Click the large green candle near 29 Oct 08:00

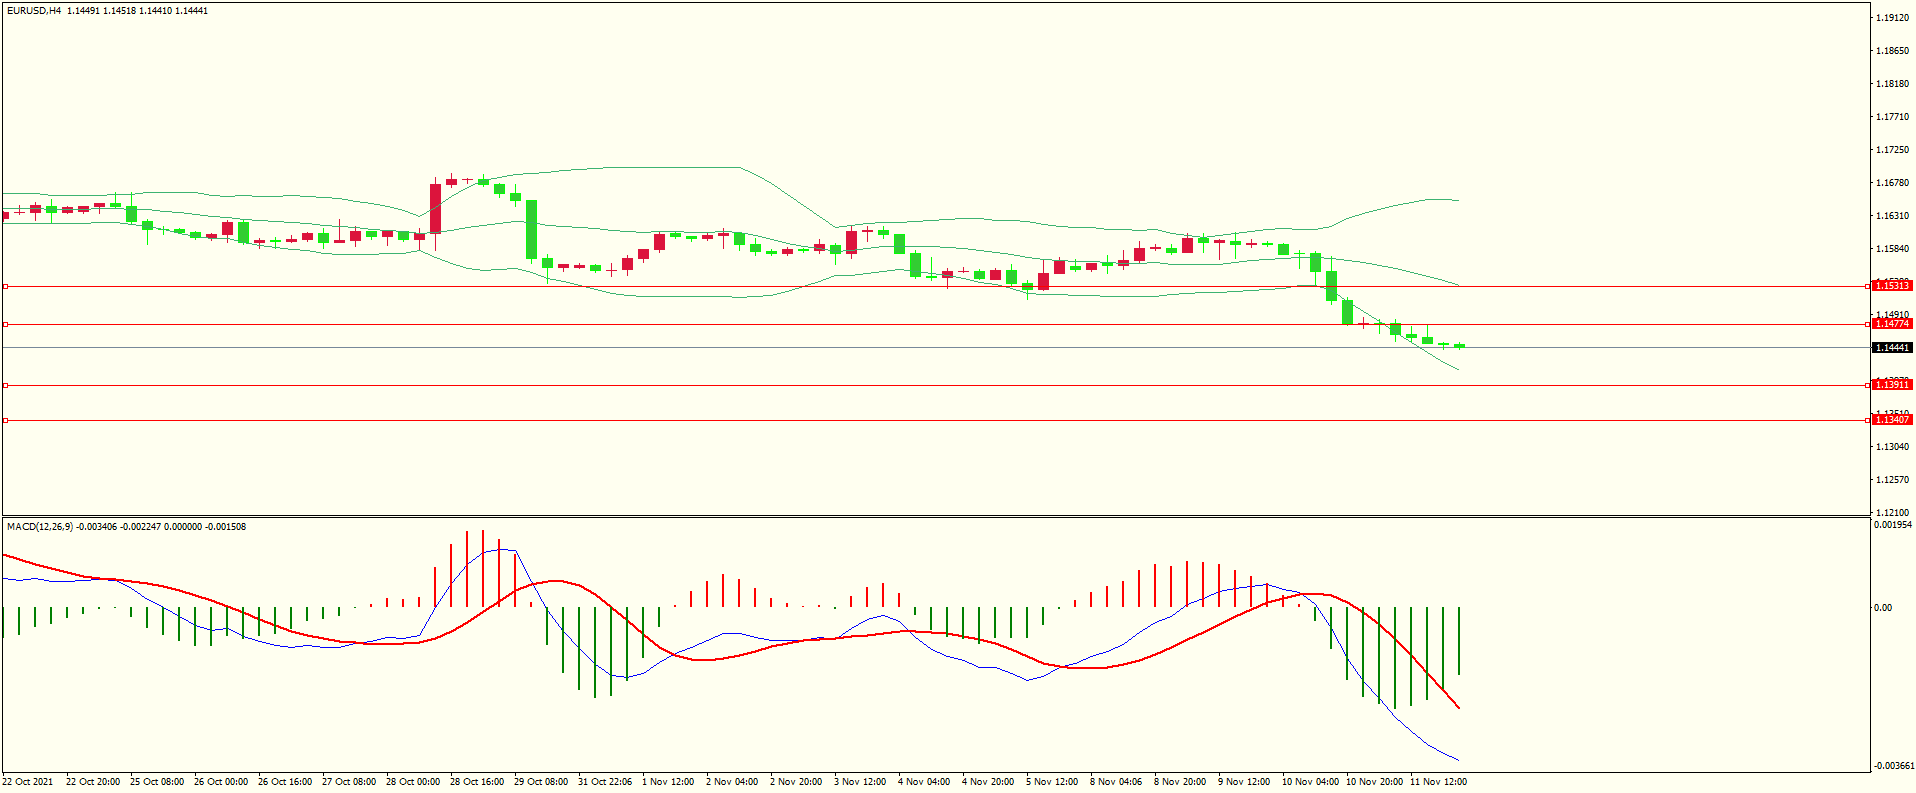click(532, 229)
